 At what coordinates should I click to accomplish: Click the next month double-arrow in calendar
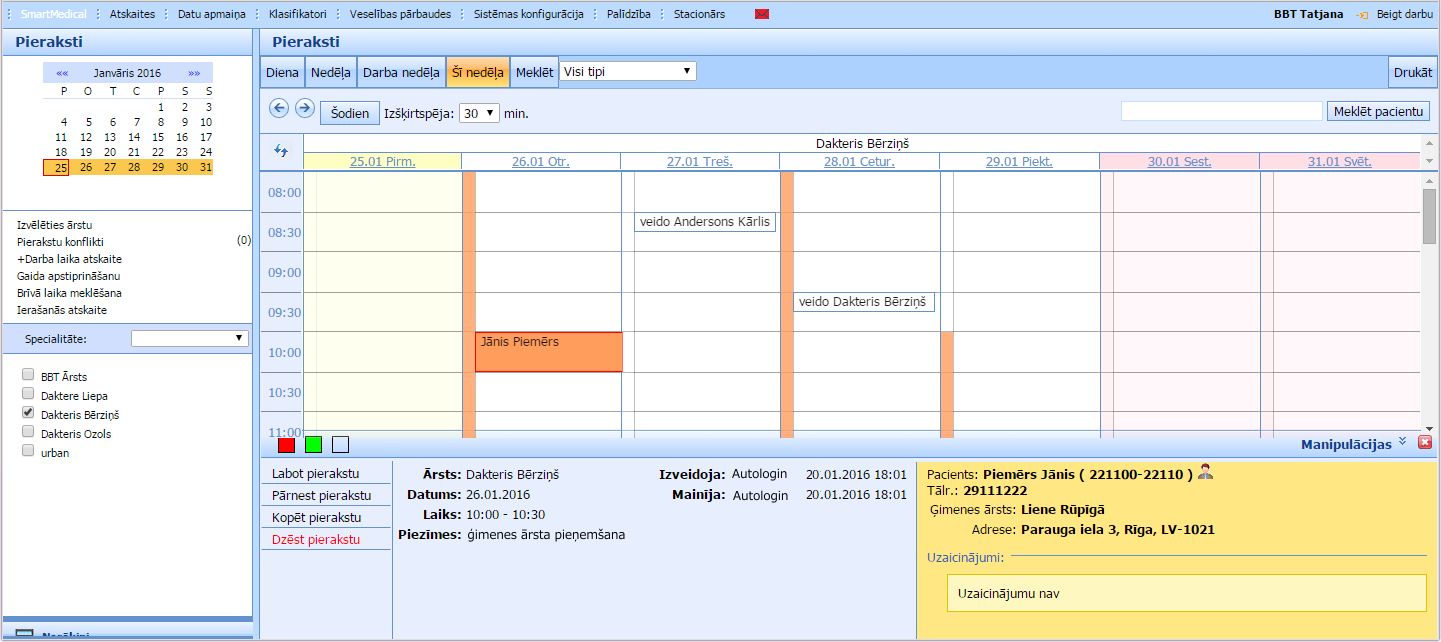(194, 73)
